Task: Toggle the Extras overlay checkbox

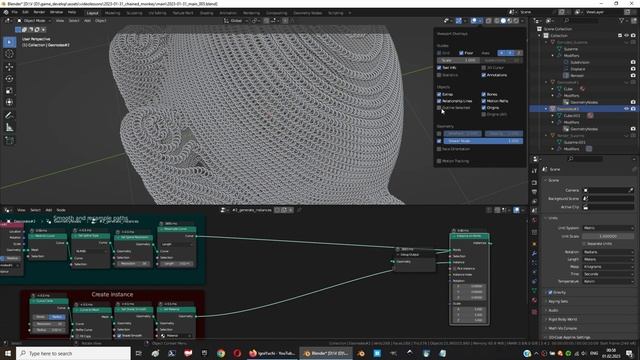Action: (439, 94)
